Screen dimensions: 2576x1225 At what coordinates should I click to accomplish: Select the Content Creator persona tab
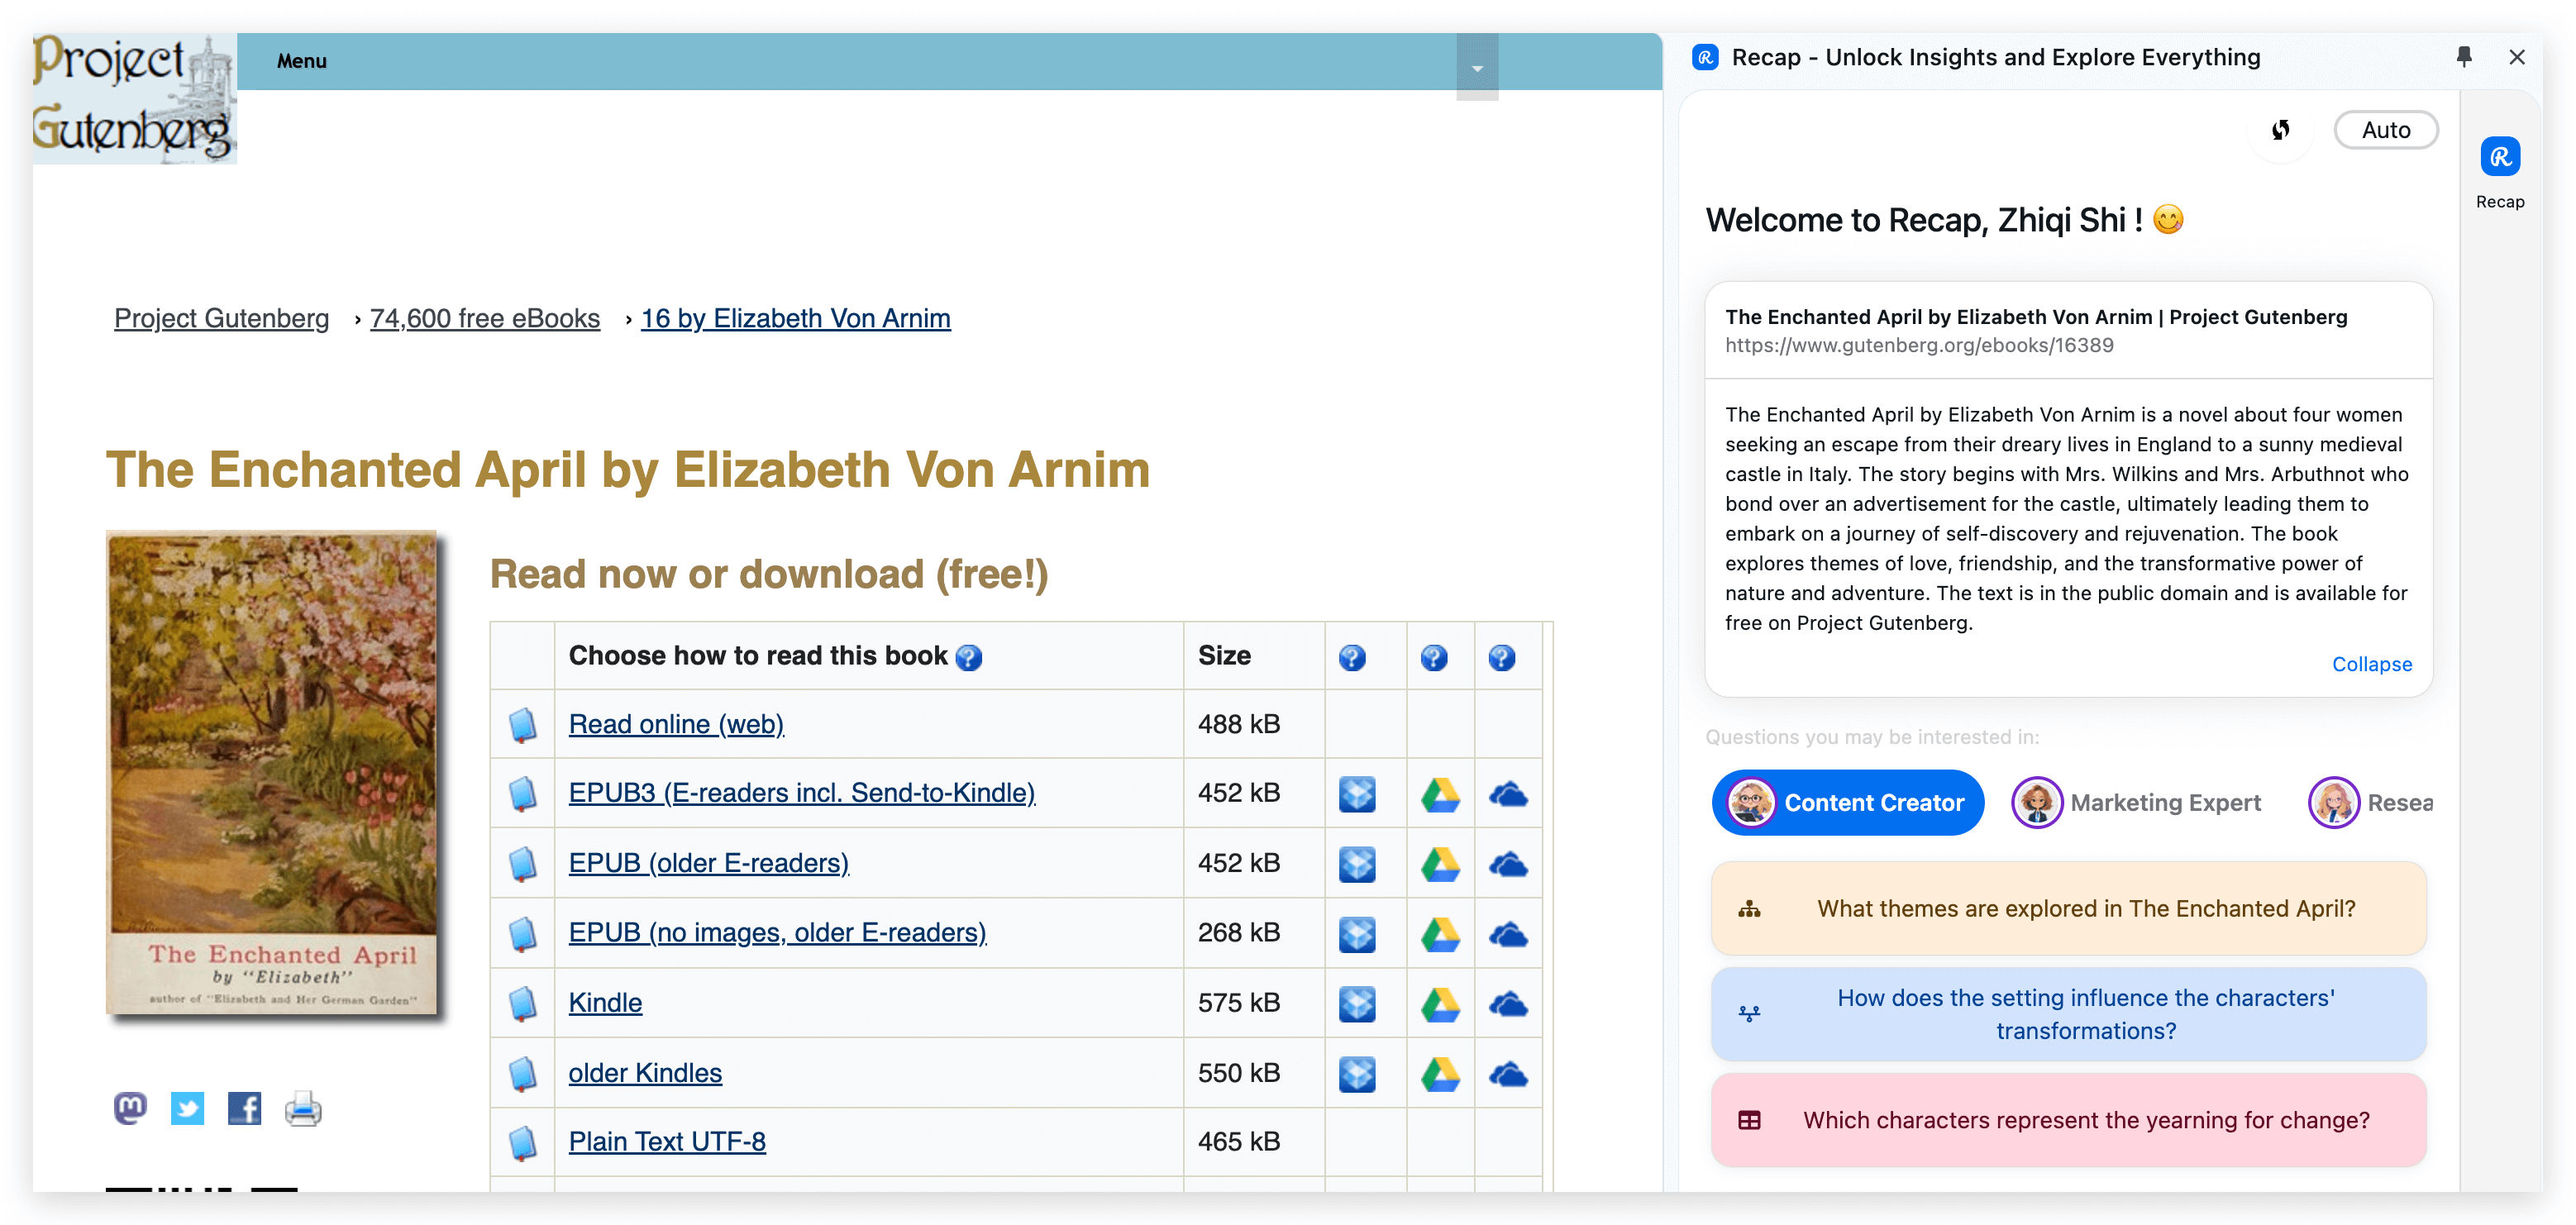pyautogui.click(x=1848, y=802)
